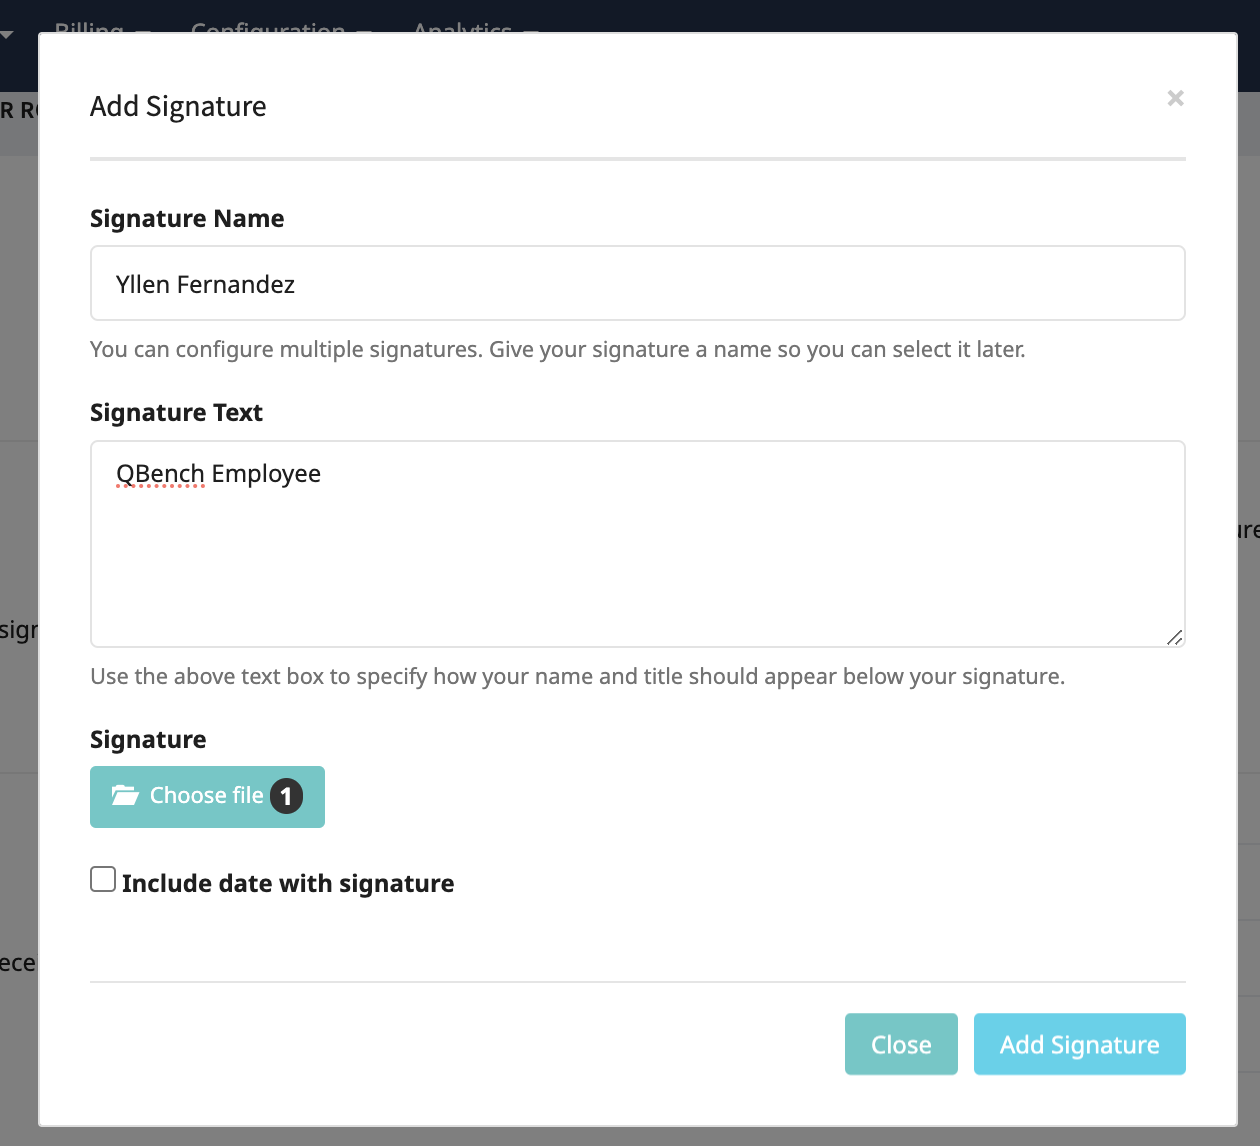
Task: Click inside the Signature Text box
Action: (x=637, y=545)
